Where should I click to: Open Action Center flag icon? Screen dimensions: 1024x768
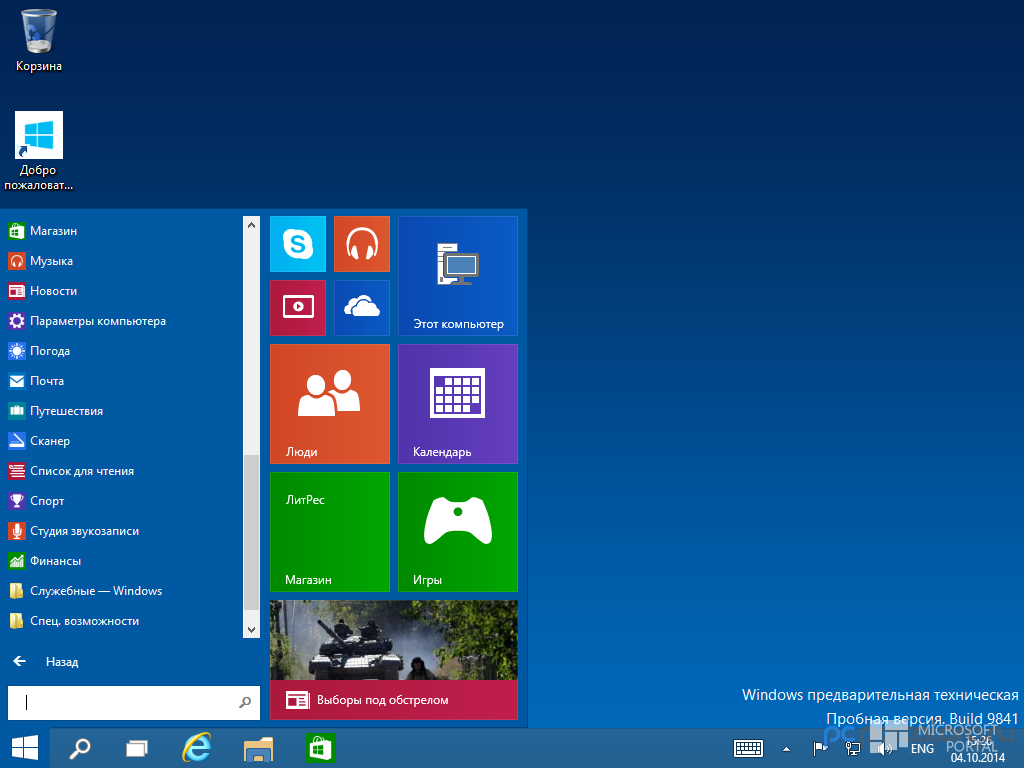(820, 748)
